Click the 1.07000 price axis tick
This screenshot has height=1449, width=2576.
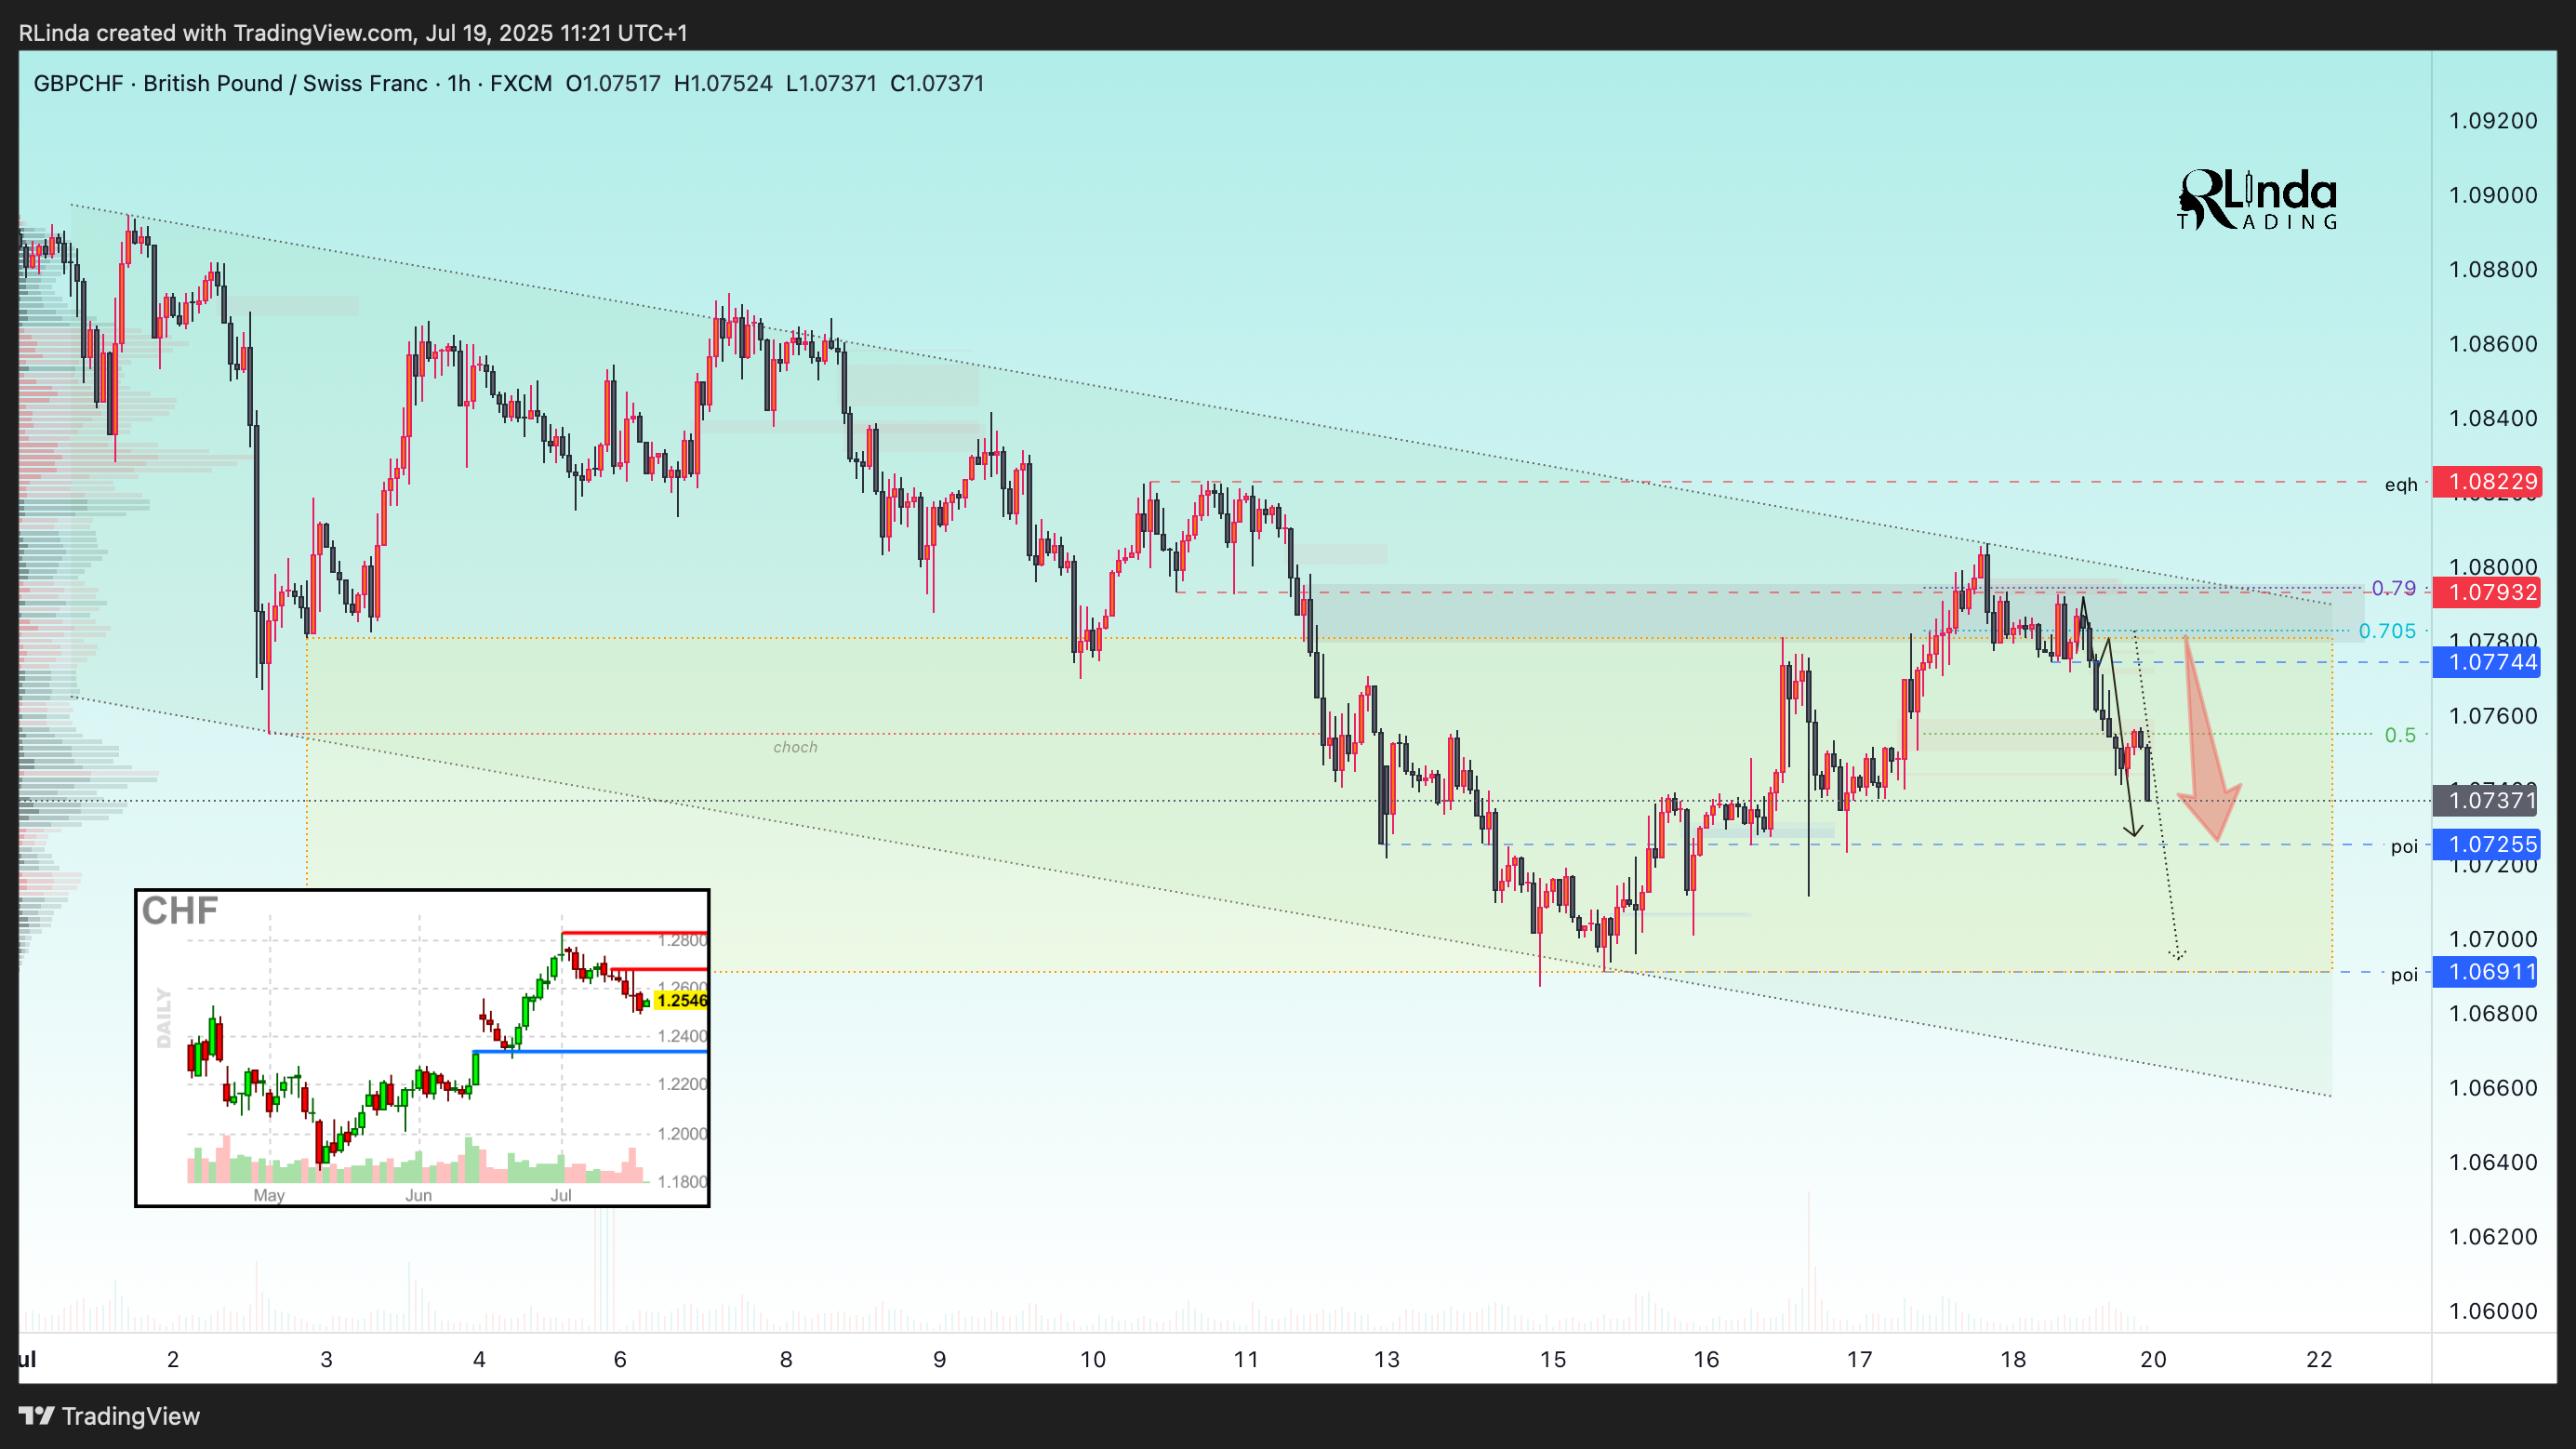2493,939
